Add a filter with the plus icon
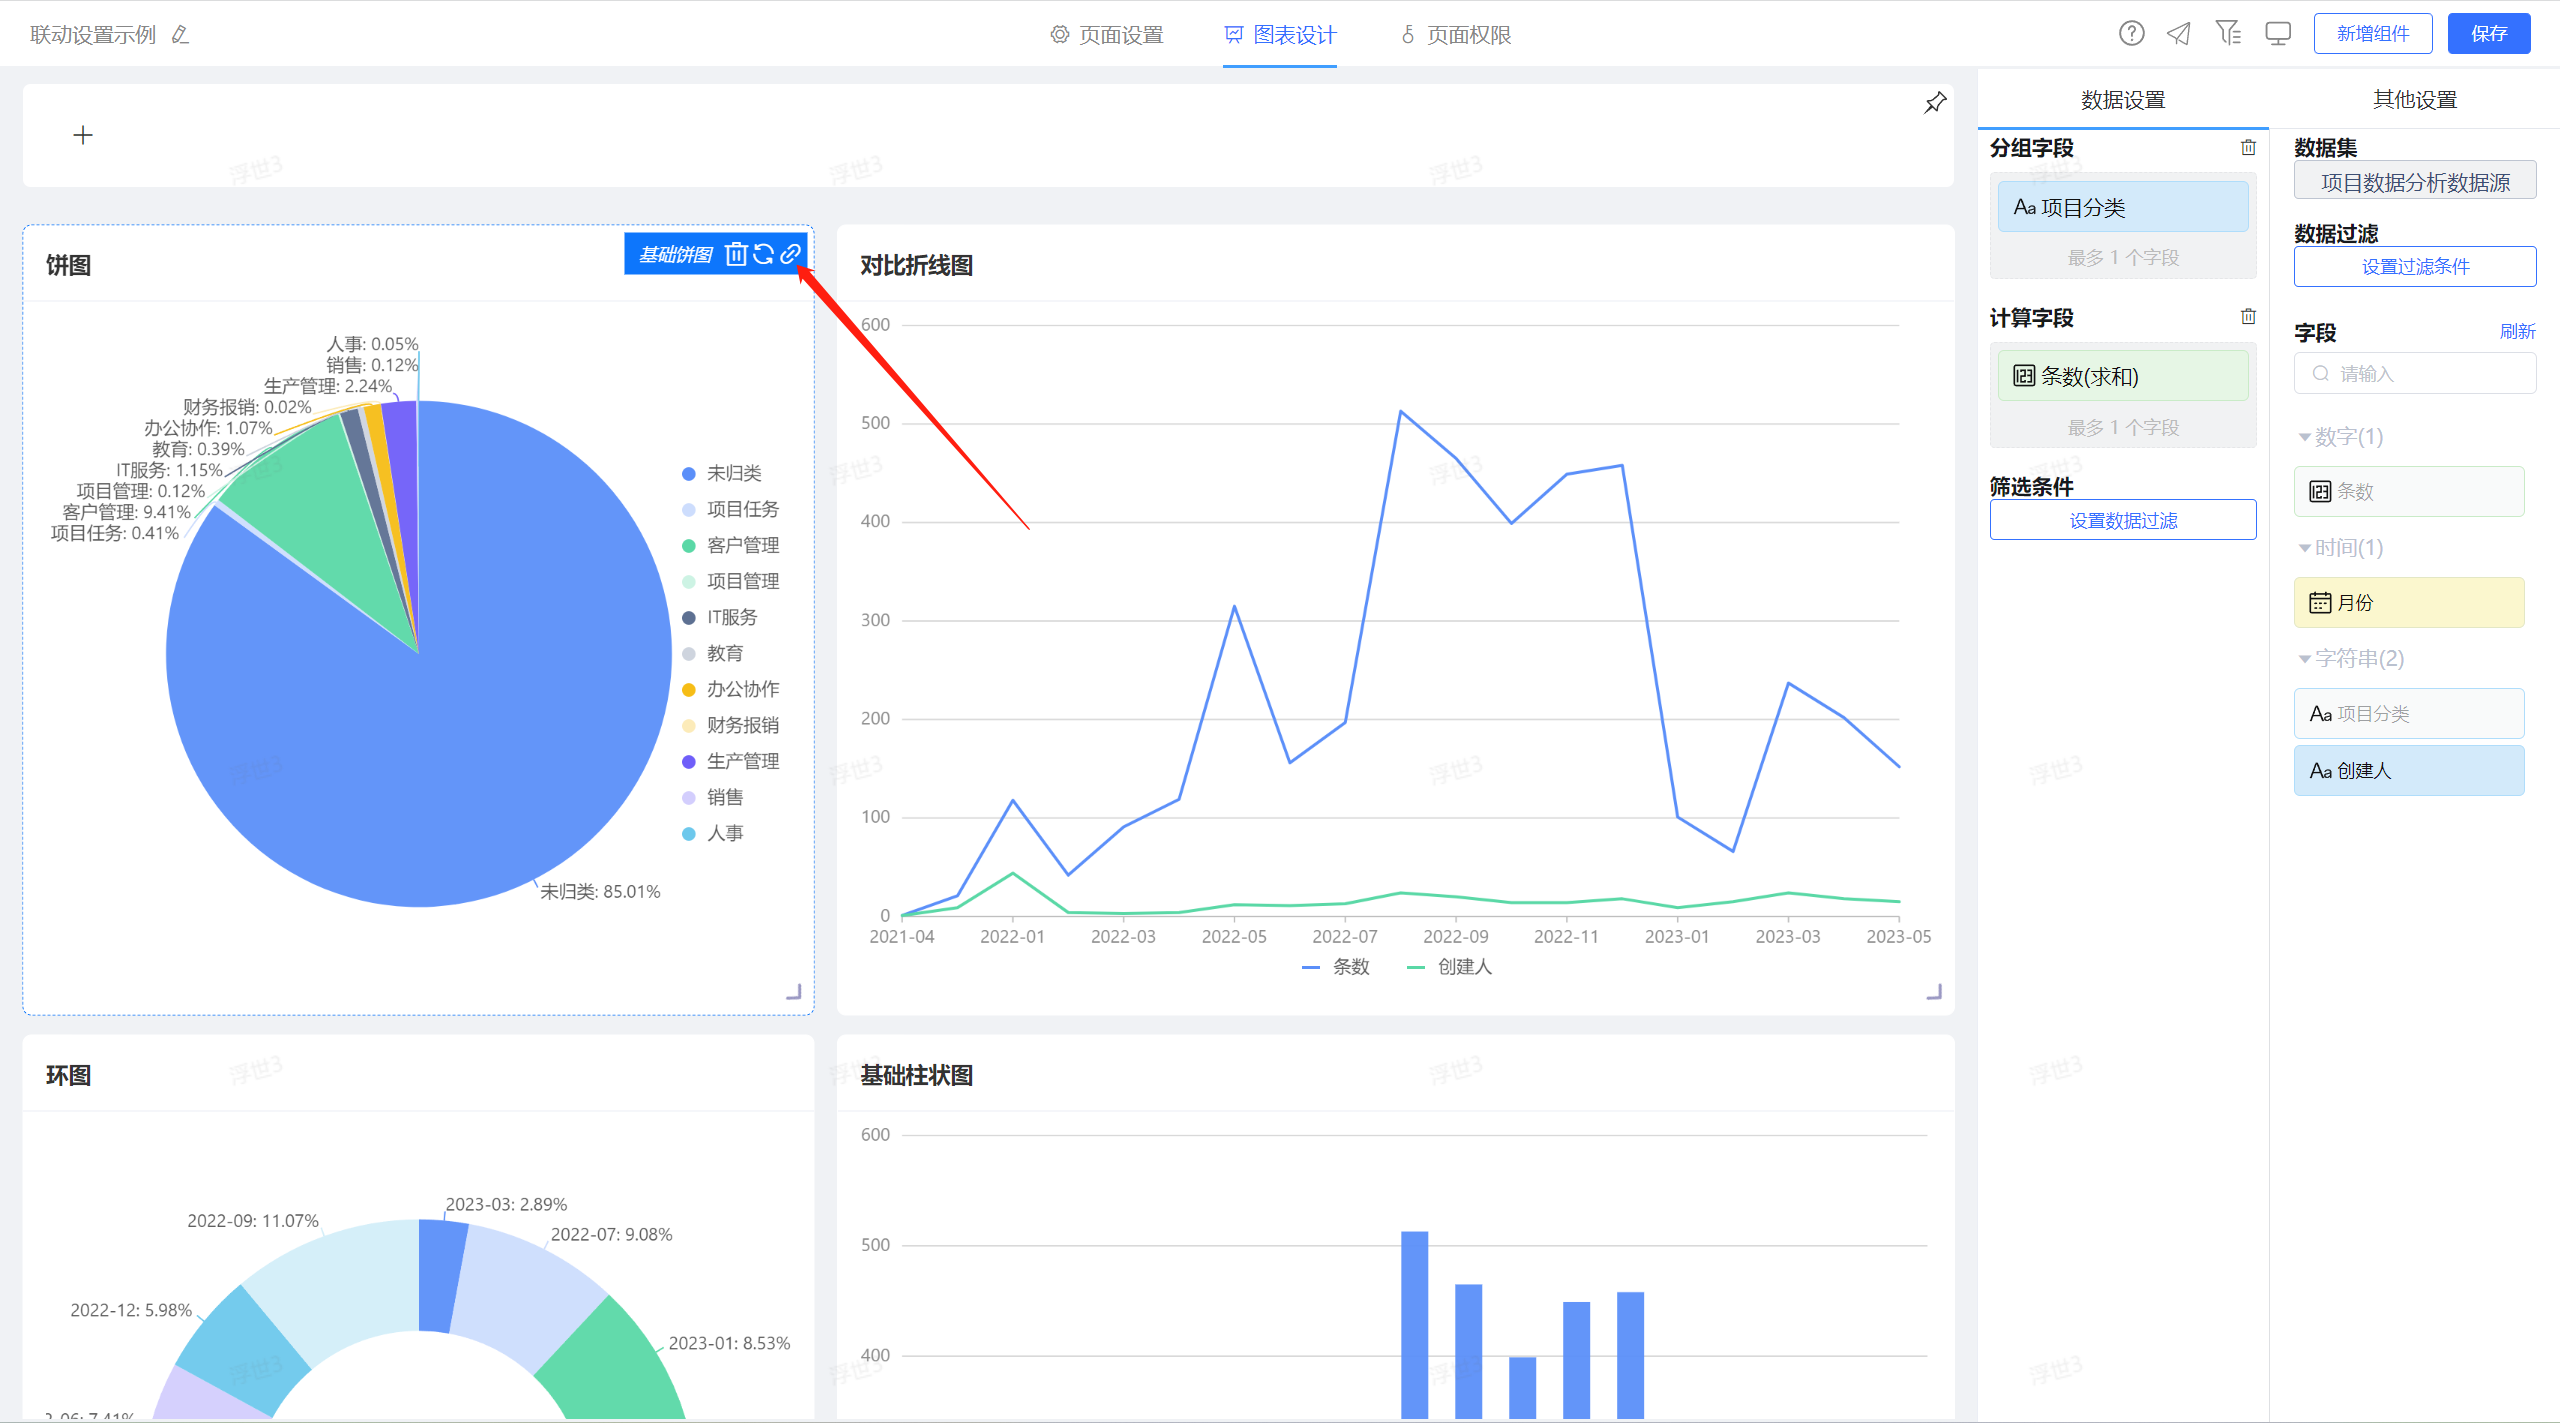Image resolution: width=2560 pixels, height=1423 pixels. [83, 135]
